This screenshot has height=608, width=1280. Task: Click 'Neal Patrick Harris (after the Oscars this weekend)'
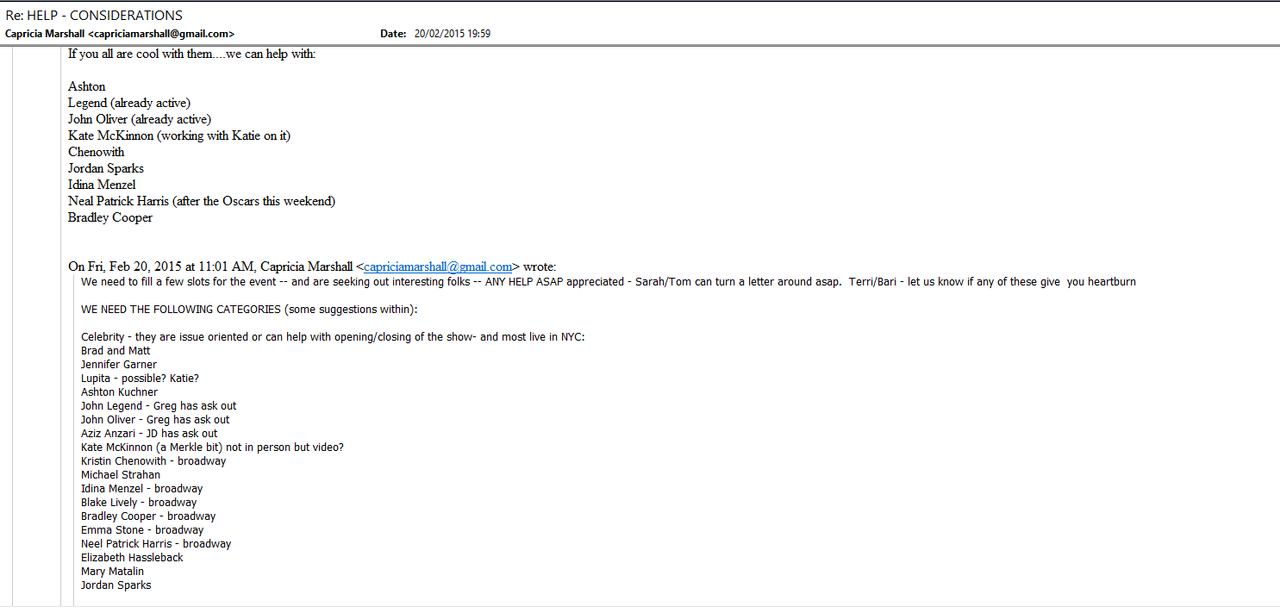(201, 201)
